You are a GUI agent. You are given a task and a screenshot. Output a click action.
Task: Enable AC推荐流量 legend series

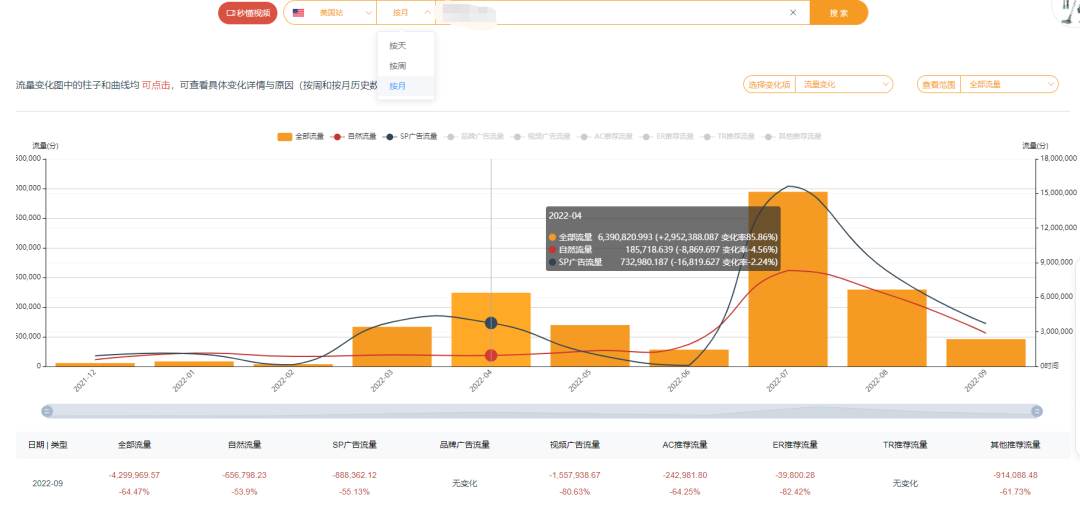point(605,136)
